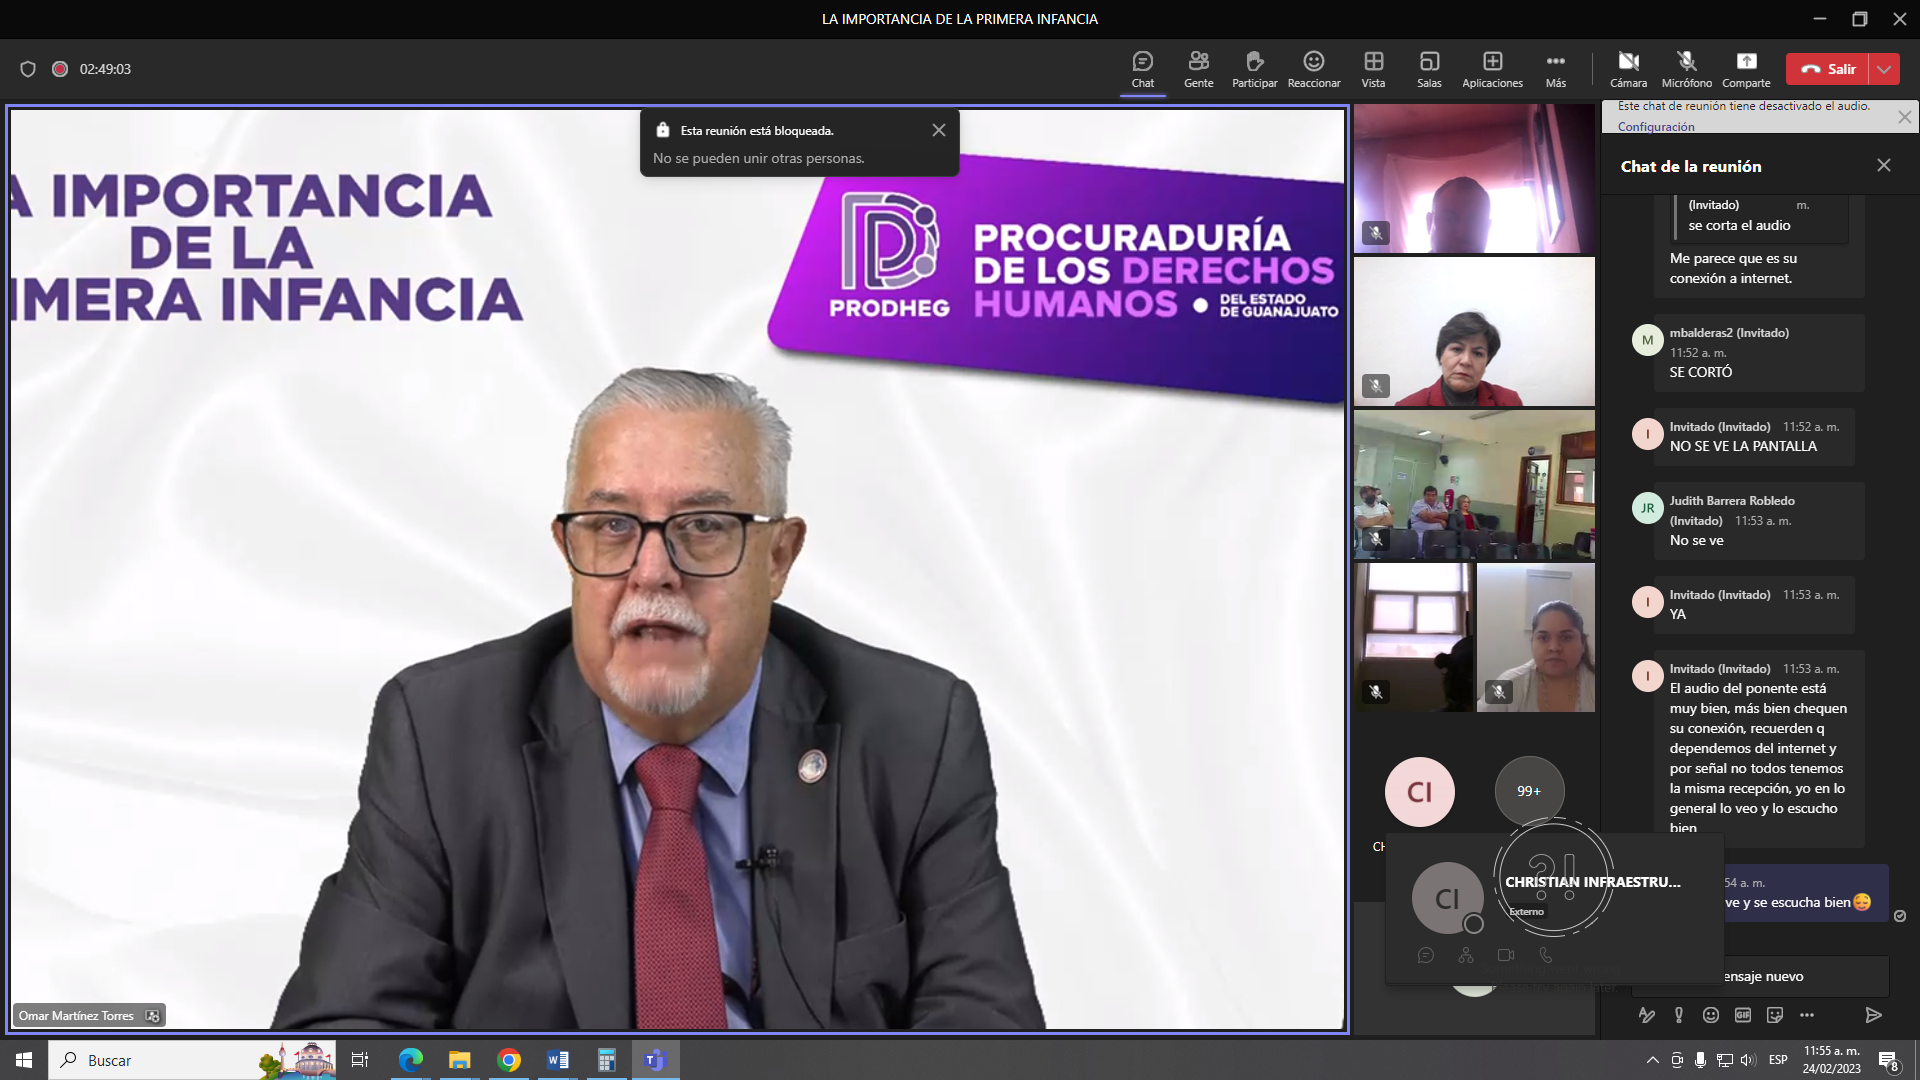Click the pink CI participant avatar
Image resolution: width=1920 pixels, height=1080 pixels.
click(1419, 792)
